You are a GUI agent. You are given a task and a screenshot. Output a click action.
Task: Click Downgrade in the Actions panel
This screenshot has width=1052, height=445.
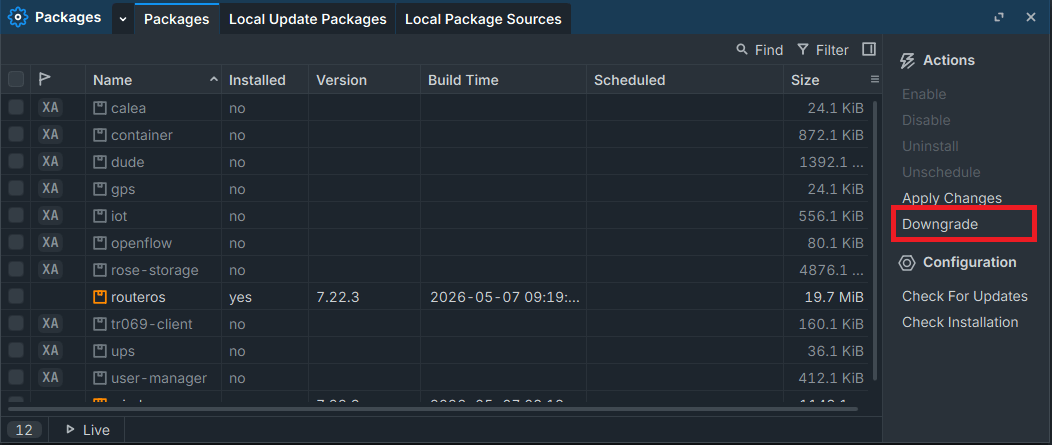coord(939,224)
